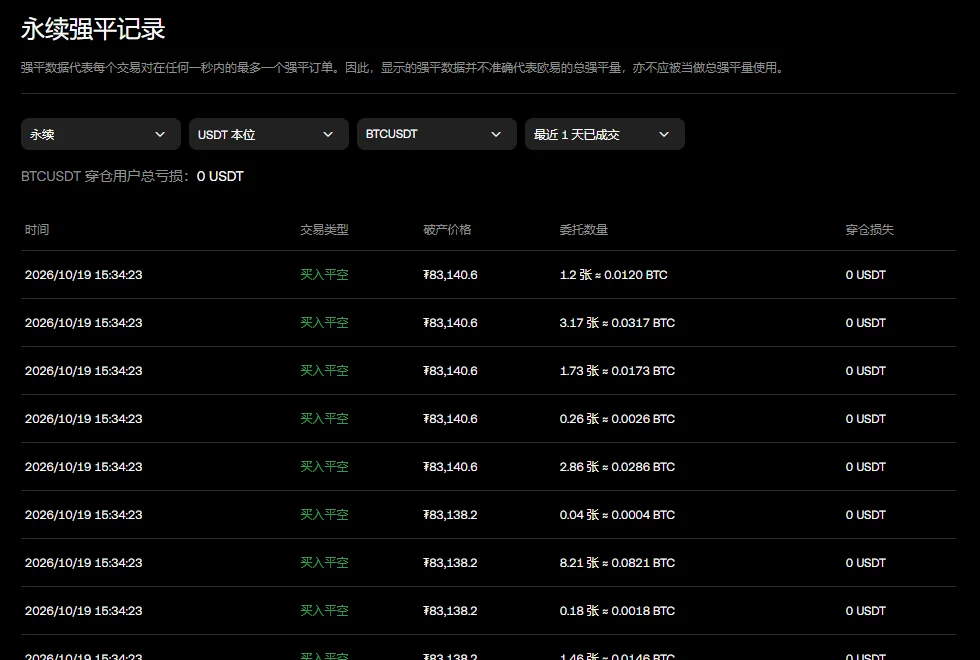Select the quantity 0.26 张 ≈ 0.0026 BTC
Image resolution: width=980 pixels, height=660 pixels.
pos(618,419)
